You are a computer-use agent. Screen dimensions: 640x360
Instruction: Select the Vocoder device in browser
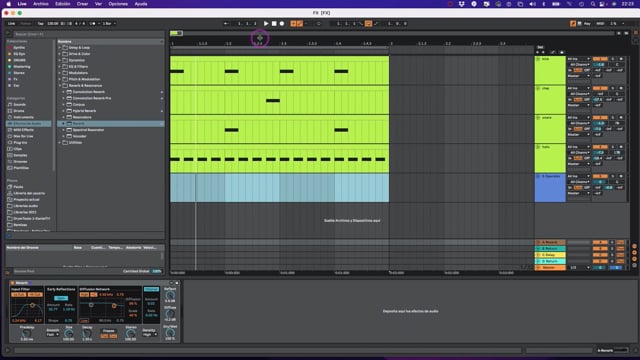(x=80, y=136)
